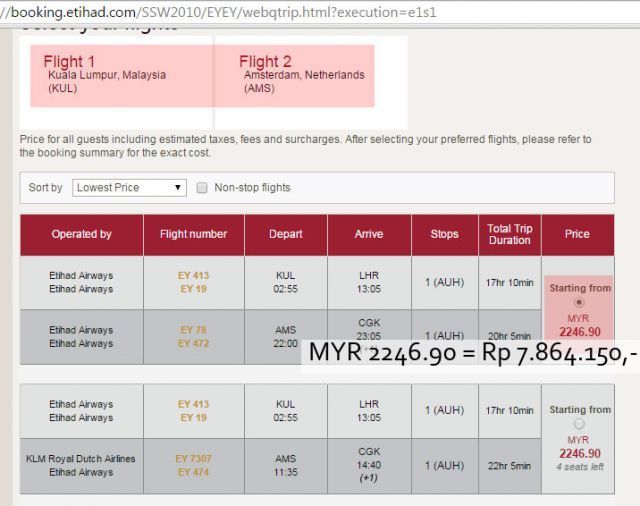Click the Arrive column header
Image resolution: width=640 pixels, height=506 pixels.
369,234
